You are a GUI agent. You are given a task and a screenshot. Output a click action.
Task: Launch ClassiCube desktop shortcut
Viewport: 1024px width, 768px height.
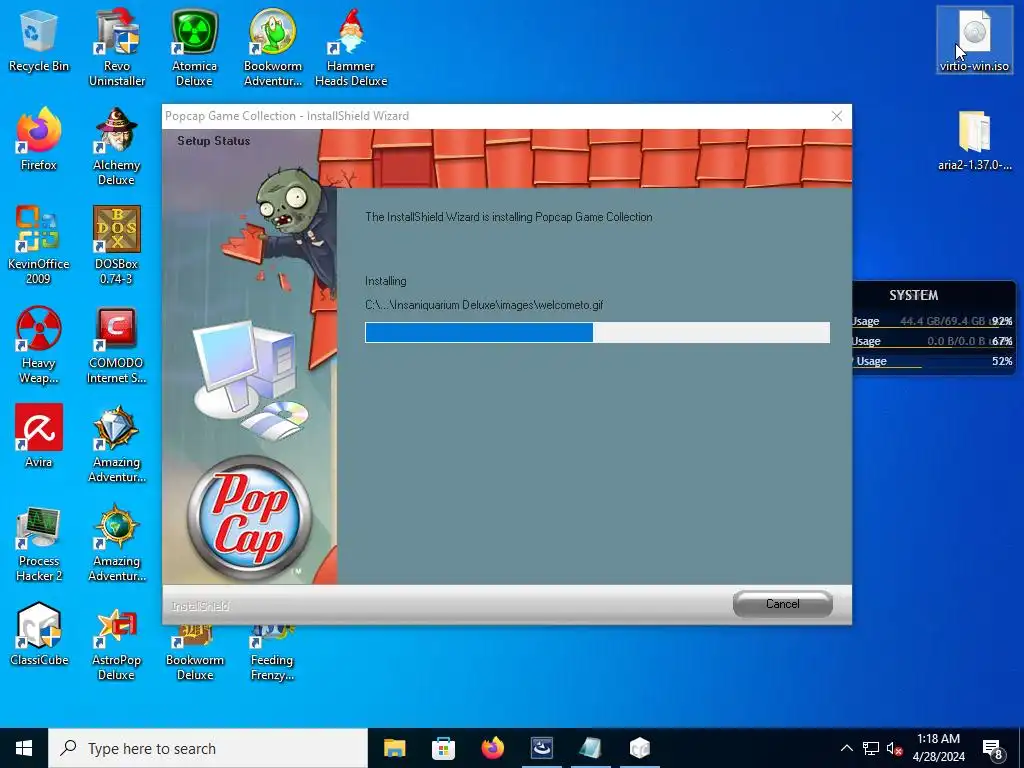click(39, 634)
